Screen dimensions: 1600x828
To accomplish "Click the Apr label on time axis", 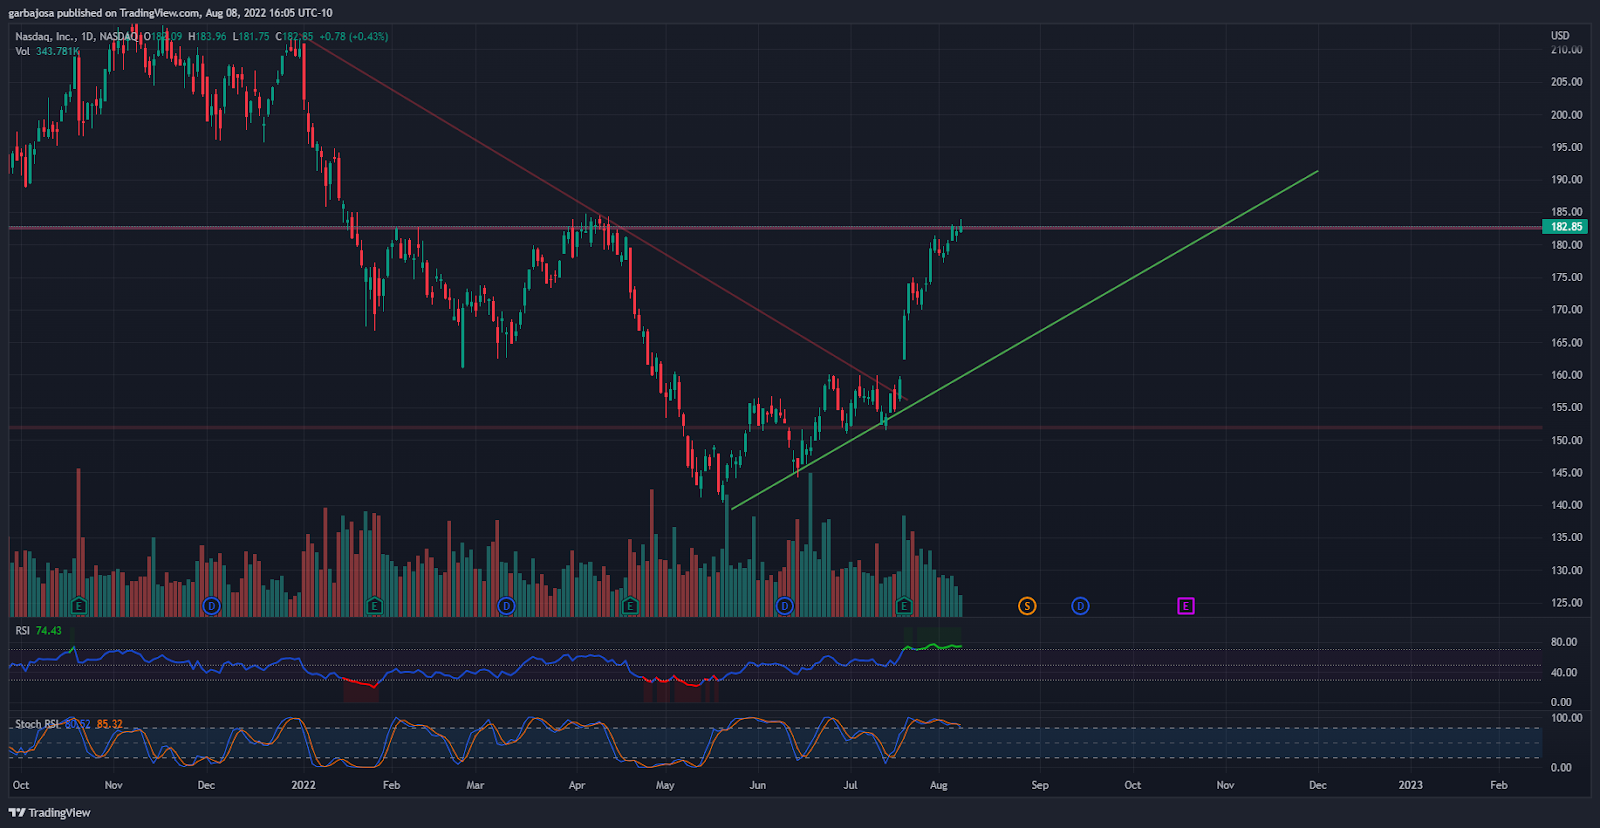I will (x=577, y=785).
